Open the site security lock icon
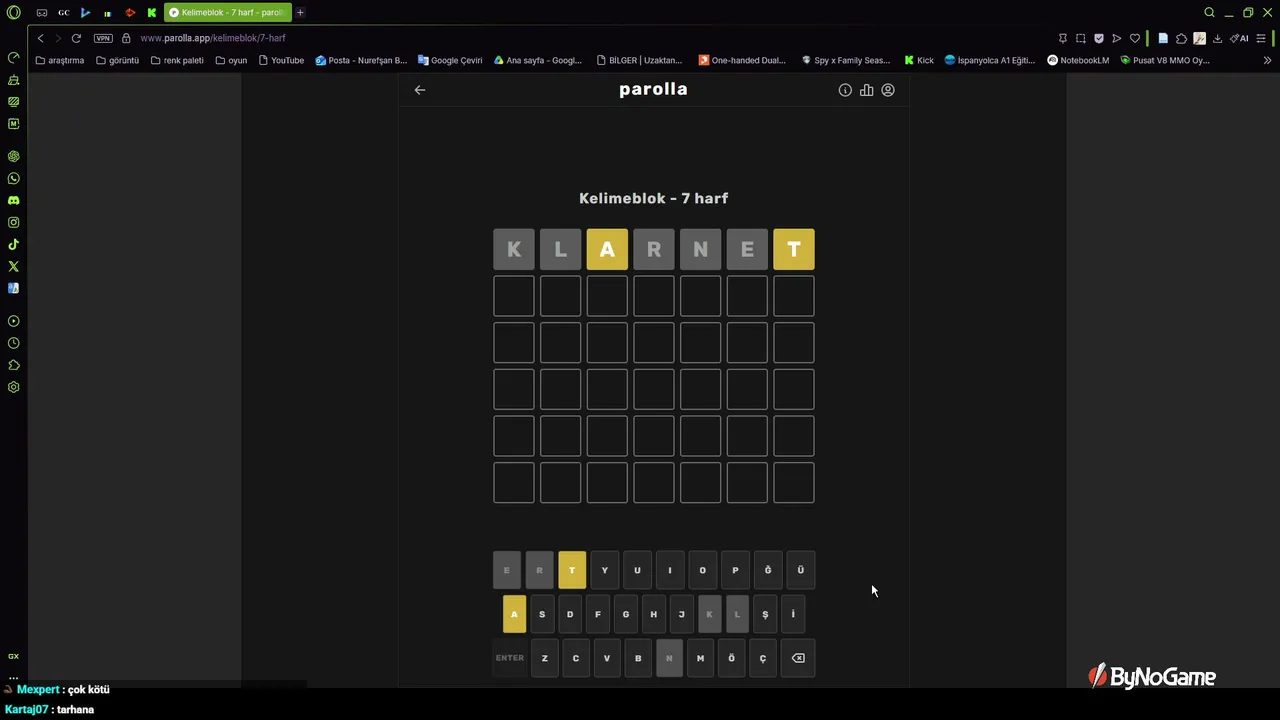This screenshot has width=1280, height=720. (x=126, y=38)
